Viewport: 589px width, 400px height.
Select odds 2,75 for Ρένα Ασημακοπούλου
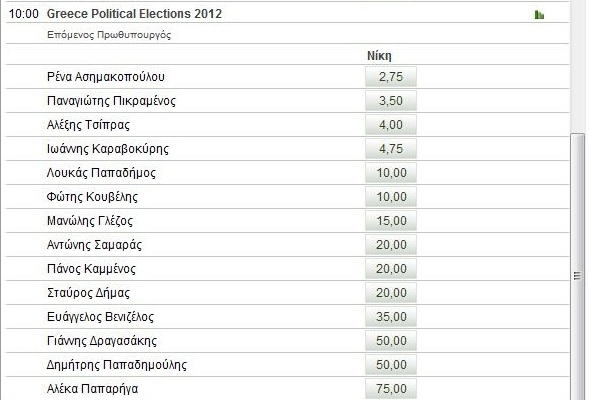[391, 77]
